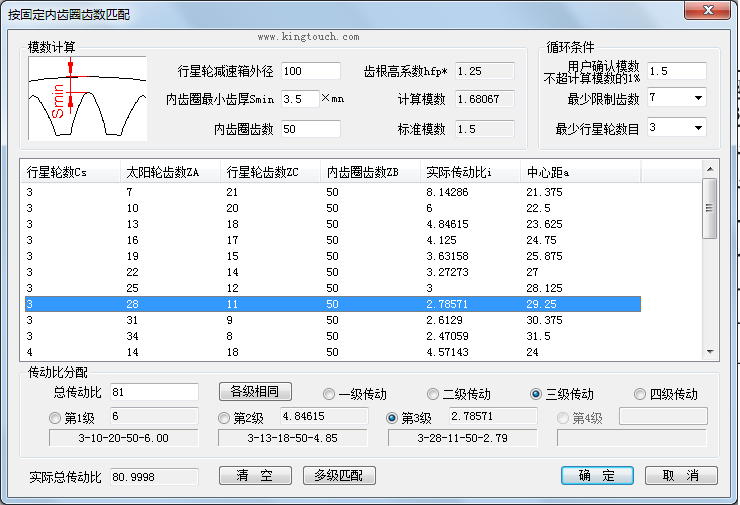Select the row with ratio 4.57143

333,353
